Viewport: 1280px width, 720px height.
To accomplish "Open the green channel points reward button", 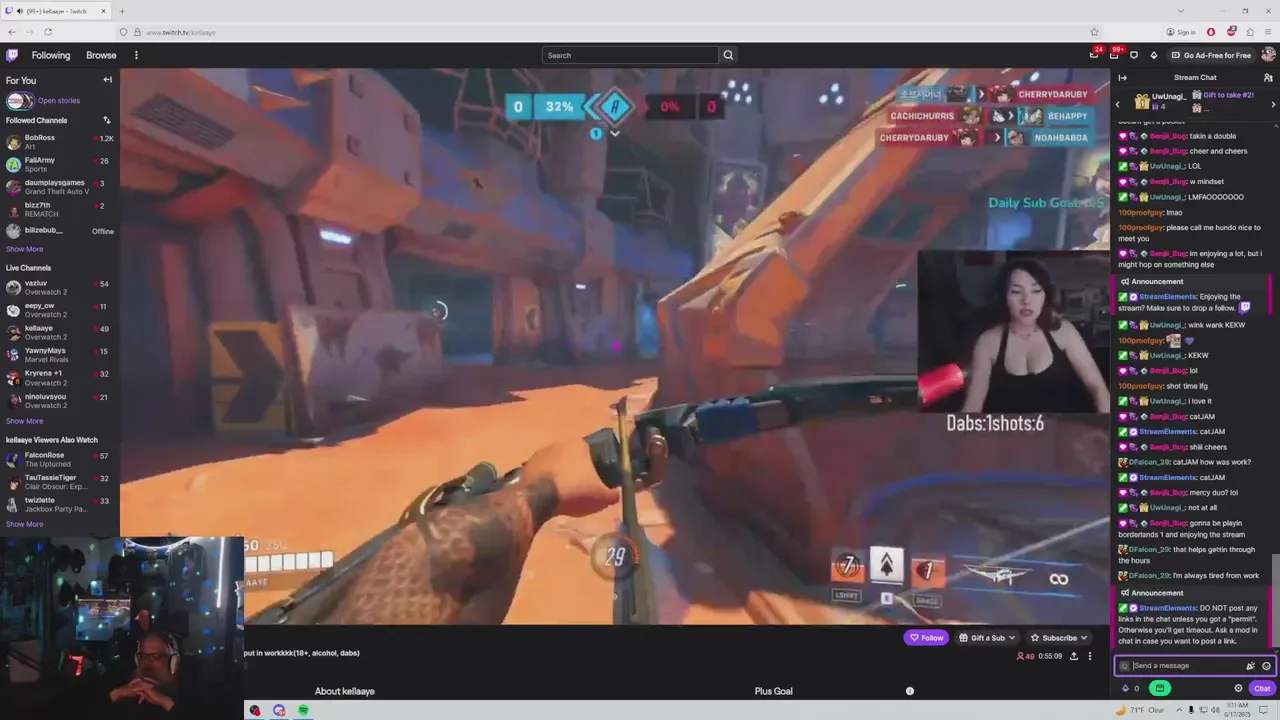I will 1159,688.
